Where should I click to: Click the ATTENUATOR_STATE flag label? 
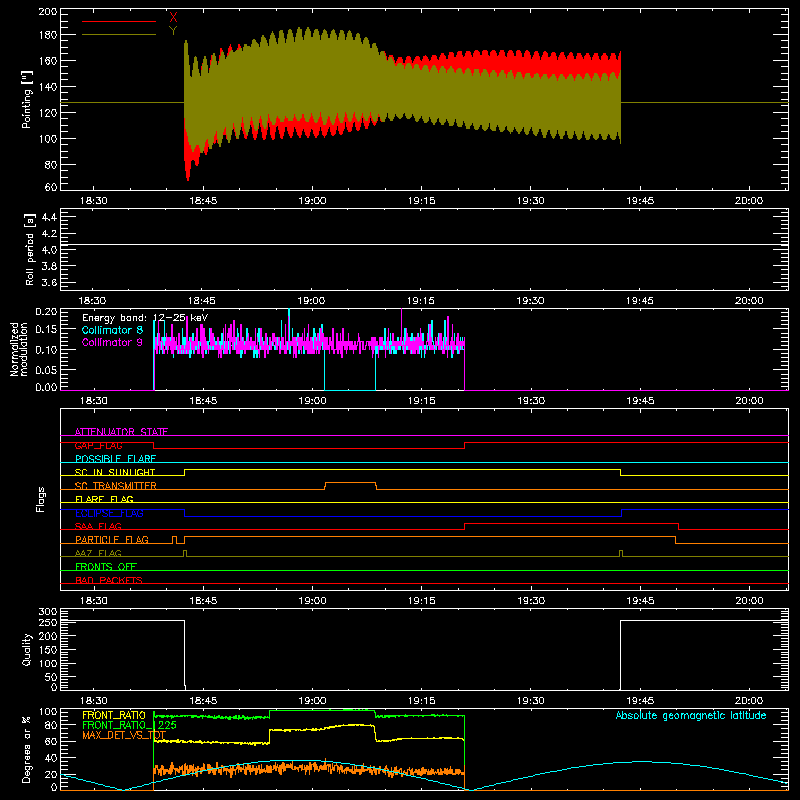click(121, 432)
